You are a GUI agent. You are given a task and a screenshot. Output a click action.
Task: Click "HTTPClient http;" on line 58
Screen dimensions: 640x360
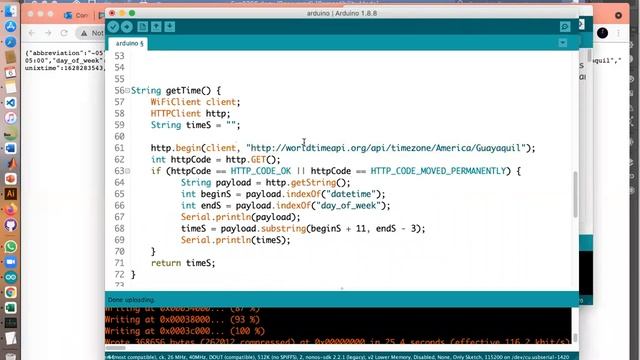pos(190,113)
